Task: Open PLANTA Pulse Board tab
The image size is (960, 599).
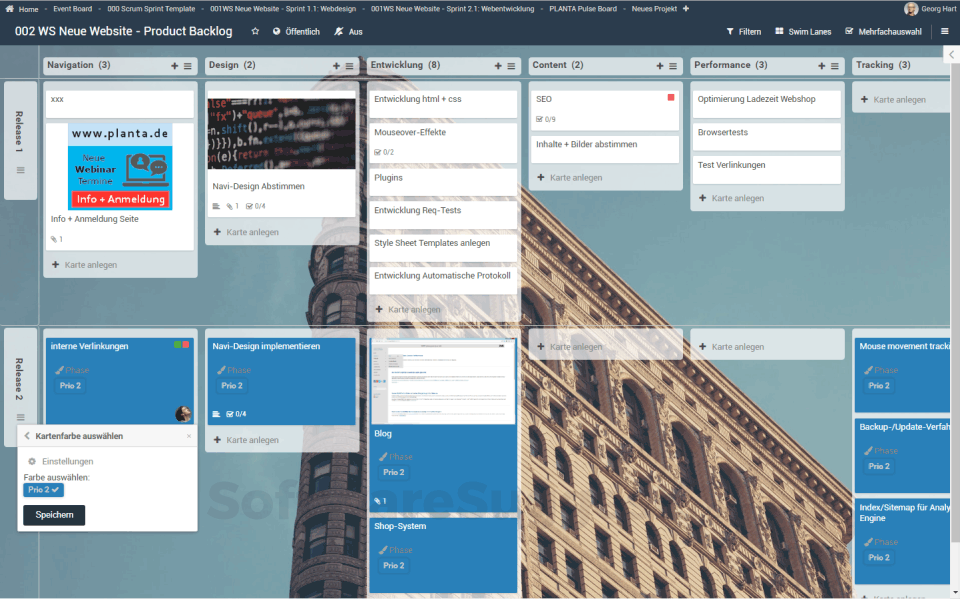Action: 583,9
